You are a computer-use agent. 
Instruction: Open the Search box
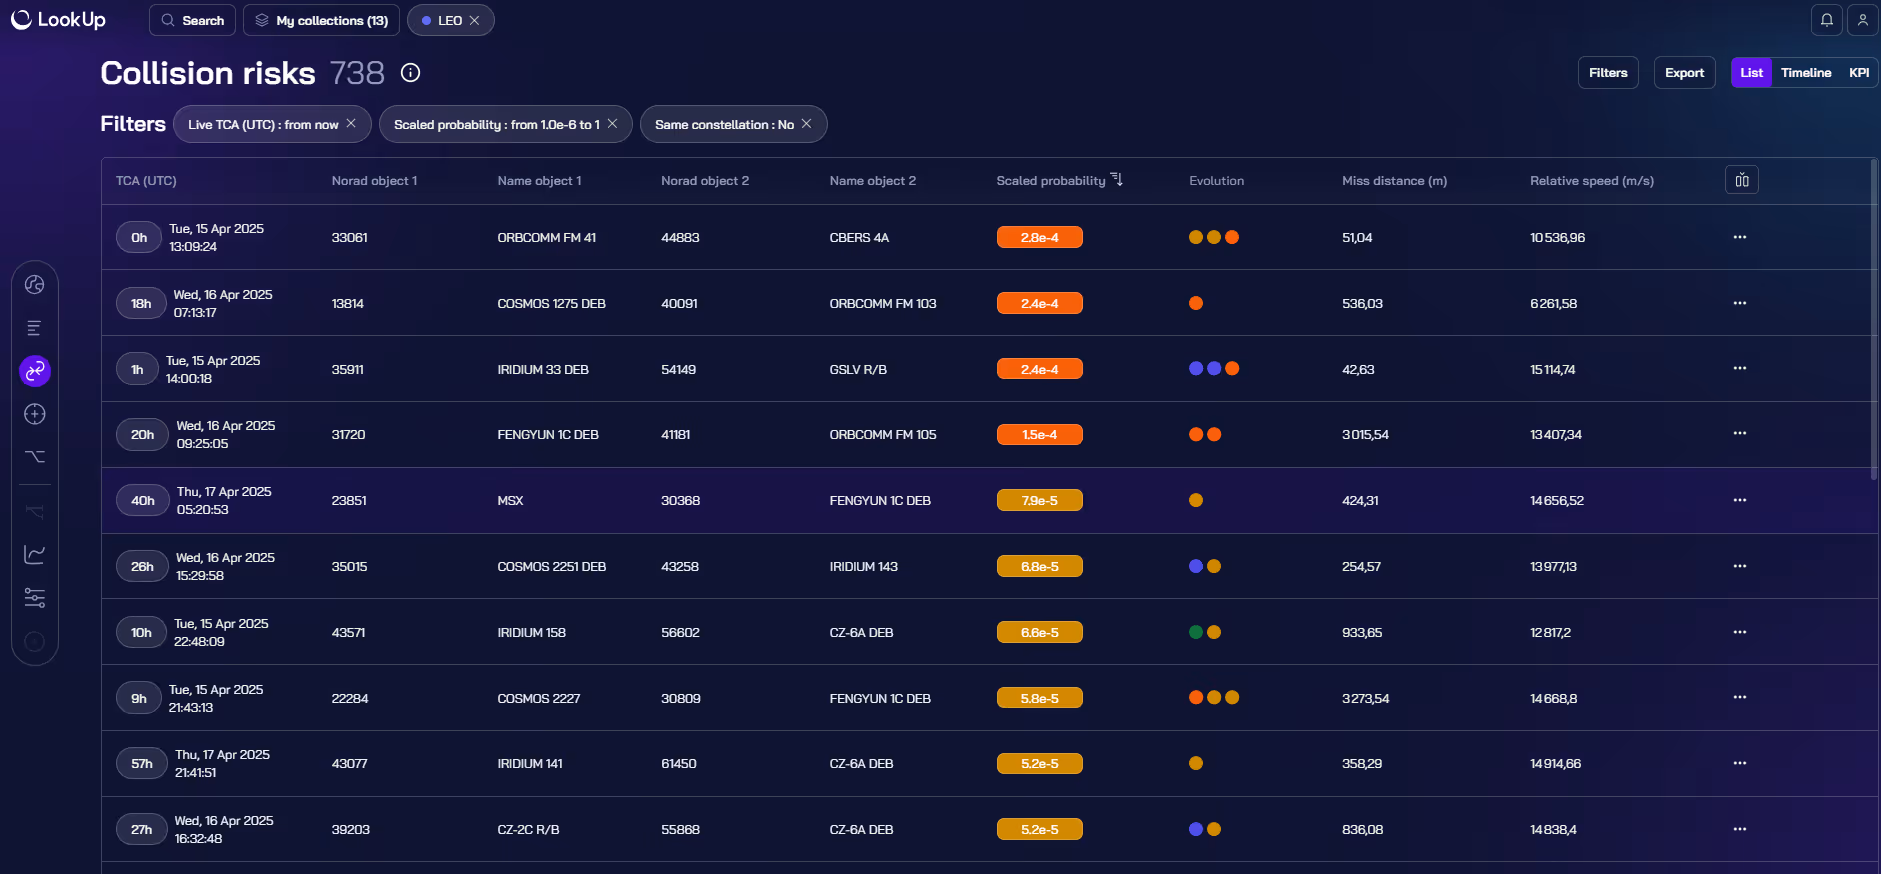coord(193,20)
